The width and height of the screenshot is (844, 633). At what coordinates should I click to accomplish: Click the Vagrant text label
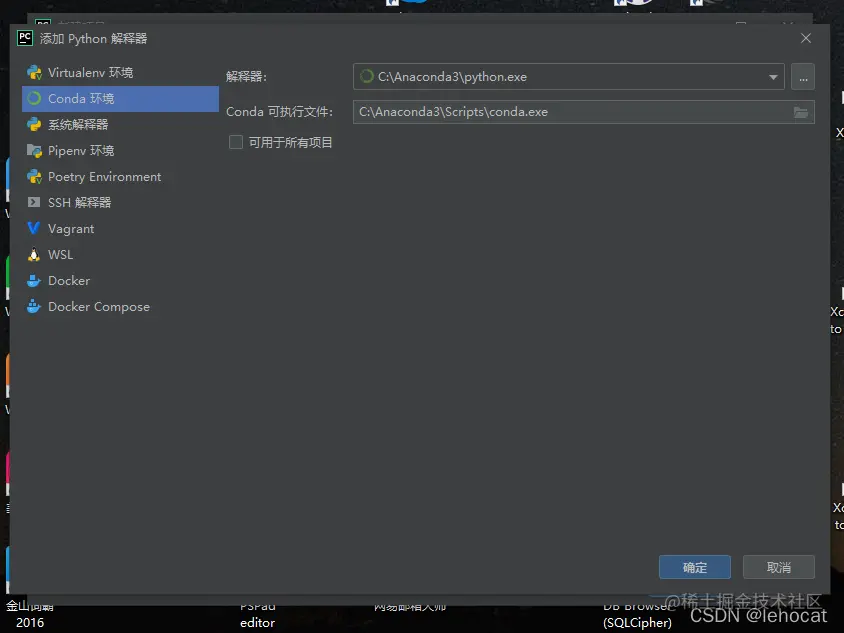71,229
